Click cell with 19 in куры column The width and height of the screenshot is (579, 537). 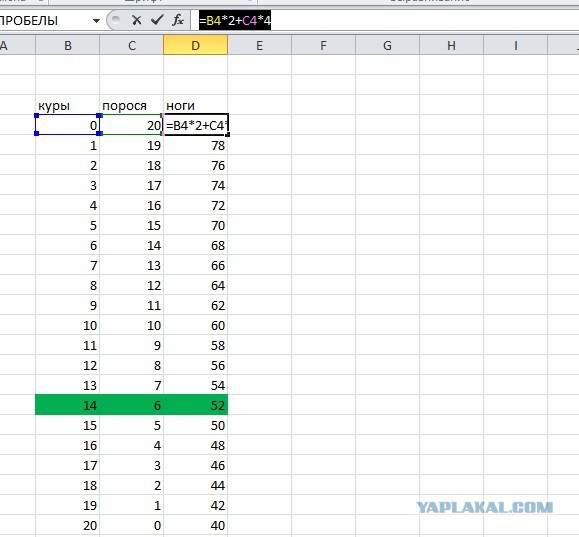pyautogui.click(x=68, y=505)
